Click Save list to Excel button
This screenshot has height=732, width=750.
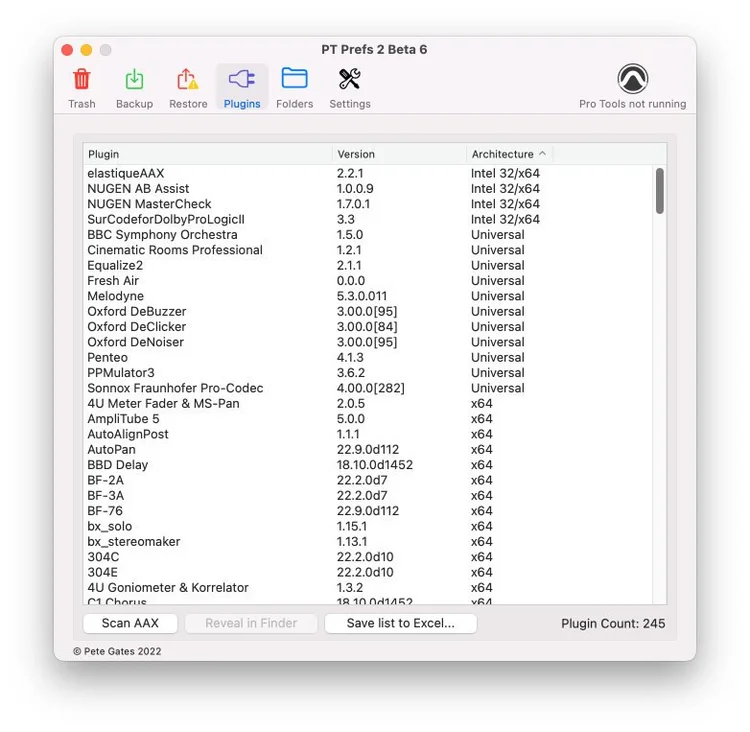click(x=400, y=623)
